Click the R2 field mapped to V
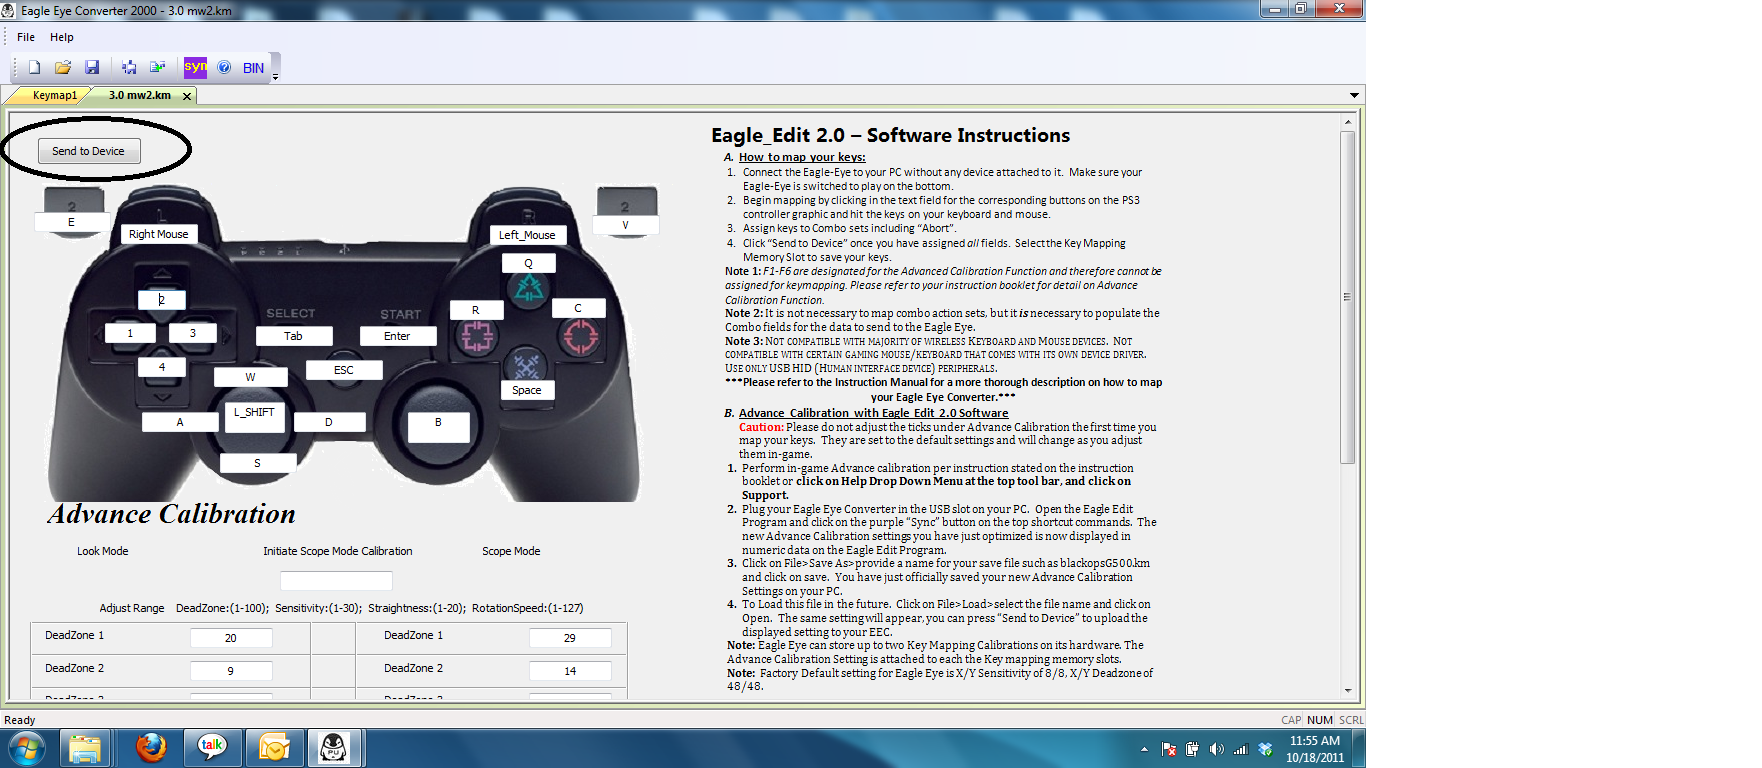1762x768 pixels. (x=625, y=225)
